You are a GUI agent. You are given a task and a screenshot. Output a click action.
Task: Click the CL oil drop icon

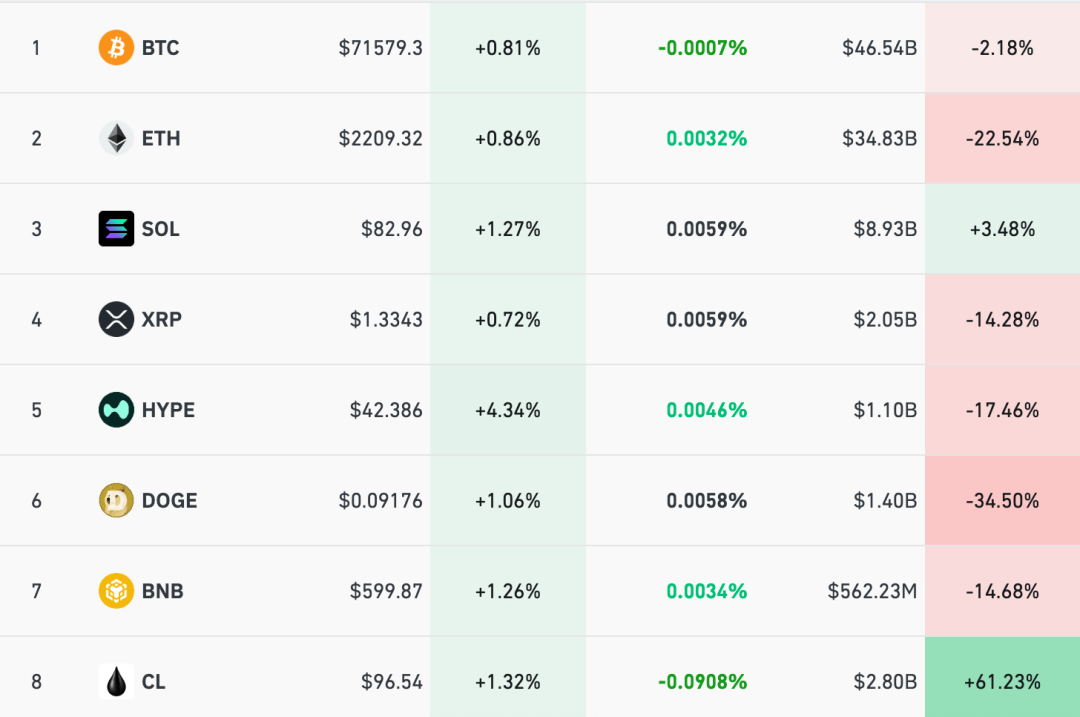116,682
